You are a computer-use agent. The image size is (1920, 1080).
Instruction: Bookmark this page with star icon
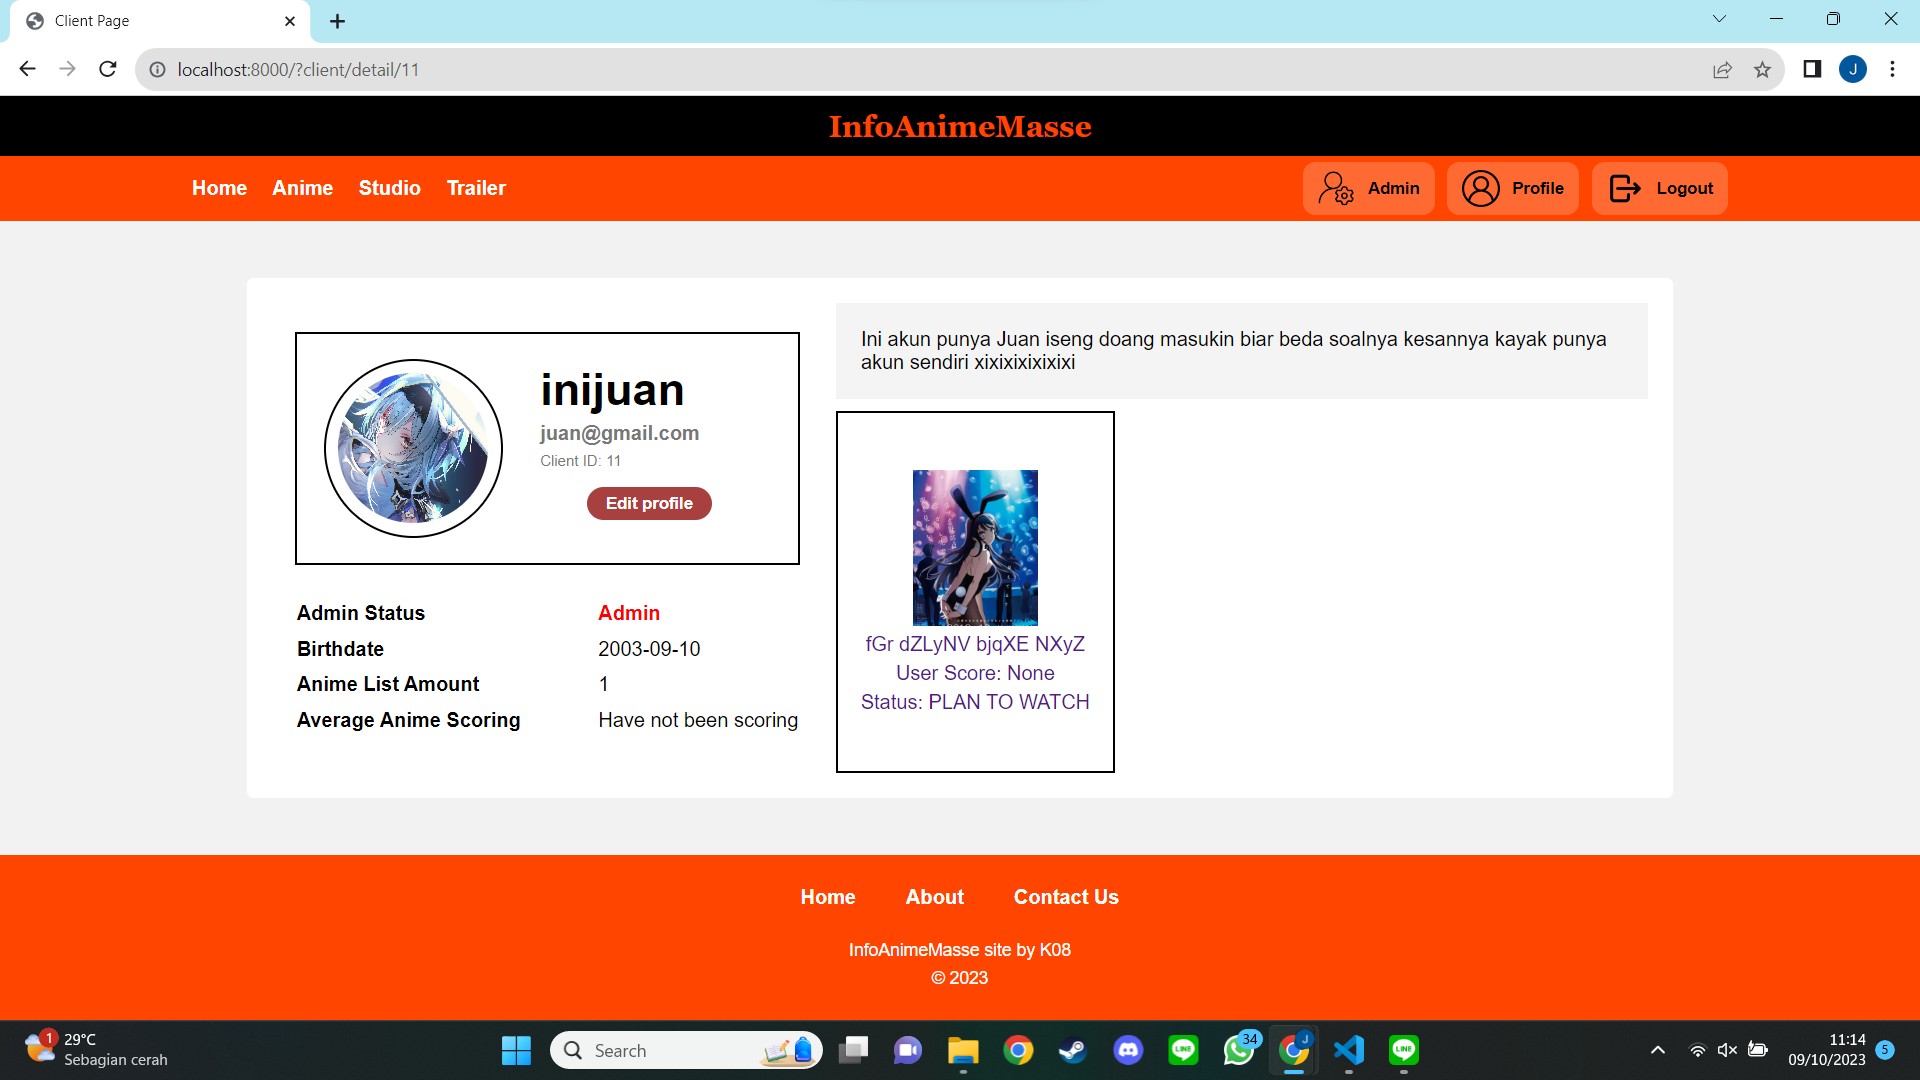1762,69
